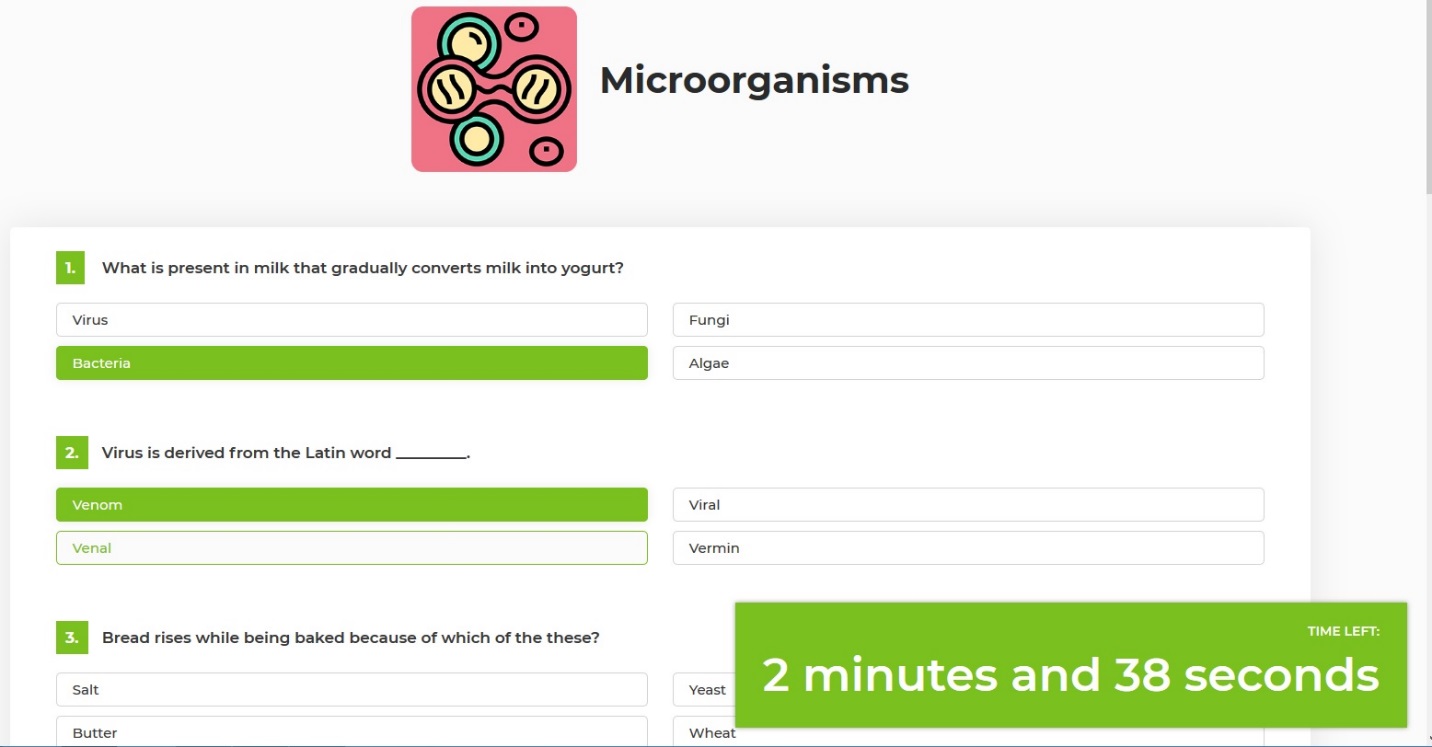This screenshot has height=747, width=1432.
Task: Select Venom as the Latin word
Action: [x=351, y=505]
